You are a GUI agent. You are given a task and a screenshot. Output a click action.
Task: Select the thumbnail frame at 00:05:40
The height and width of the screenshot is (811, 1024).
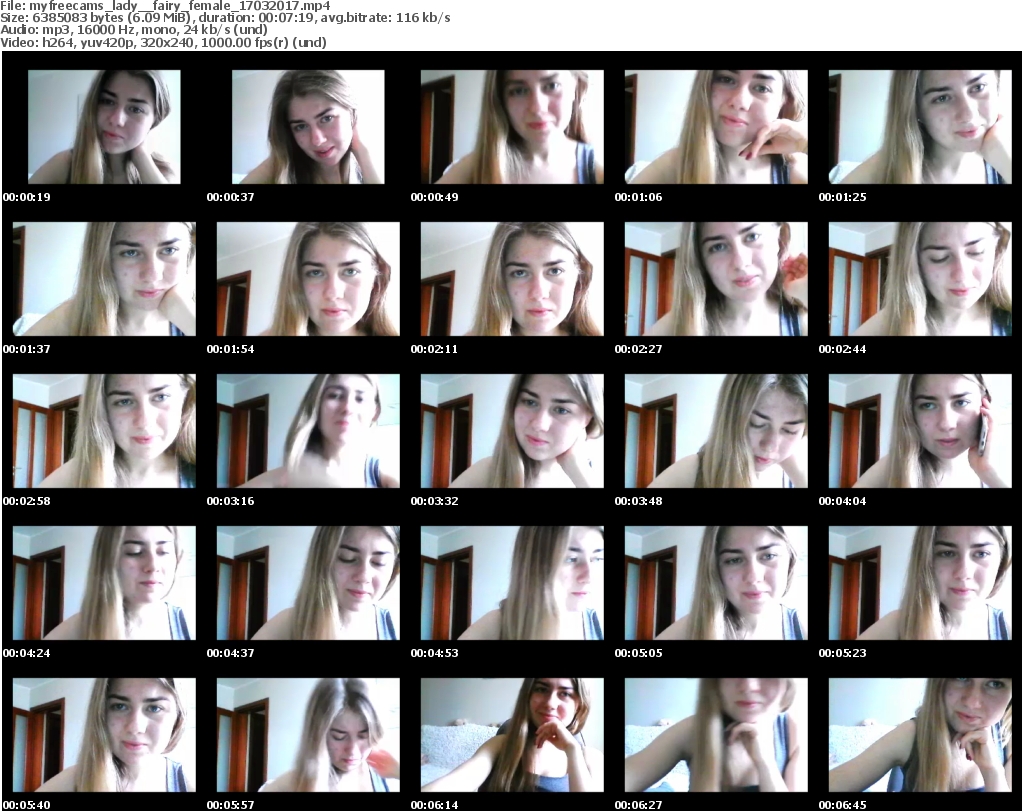pos(104,735)
